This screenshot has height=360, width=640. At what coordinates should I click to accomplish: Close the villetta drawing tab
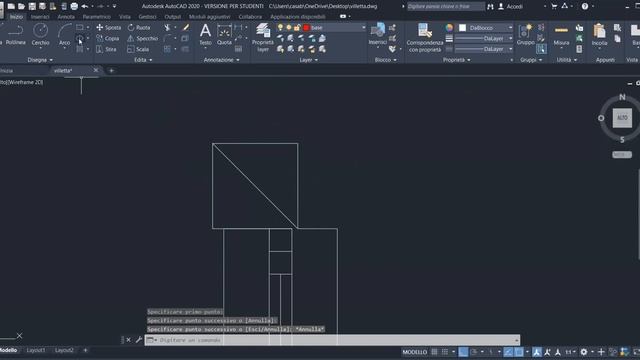[x=96, y=70]
